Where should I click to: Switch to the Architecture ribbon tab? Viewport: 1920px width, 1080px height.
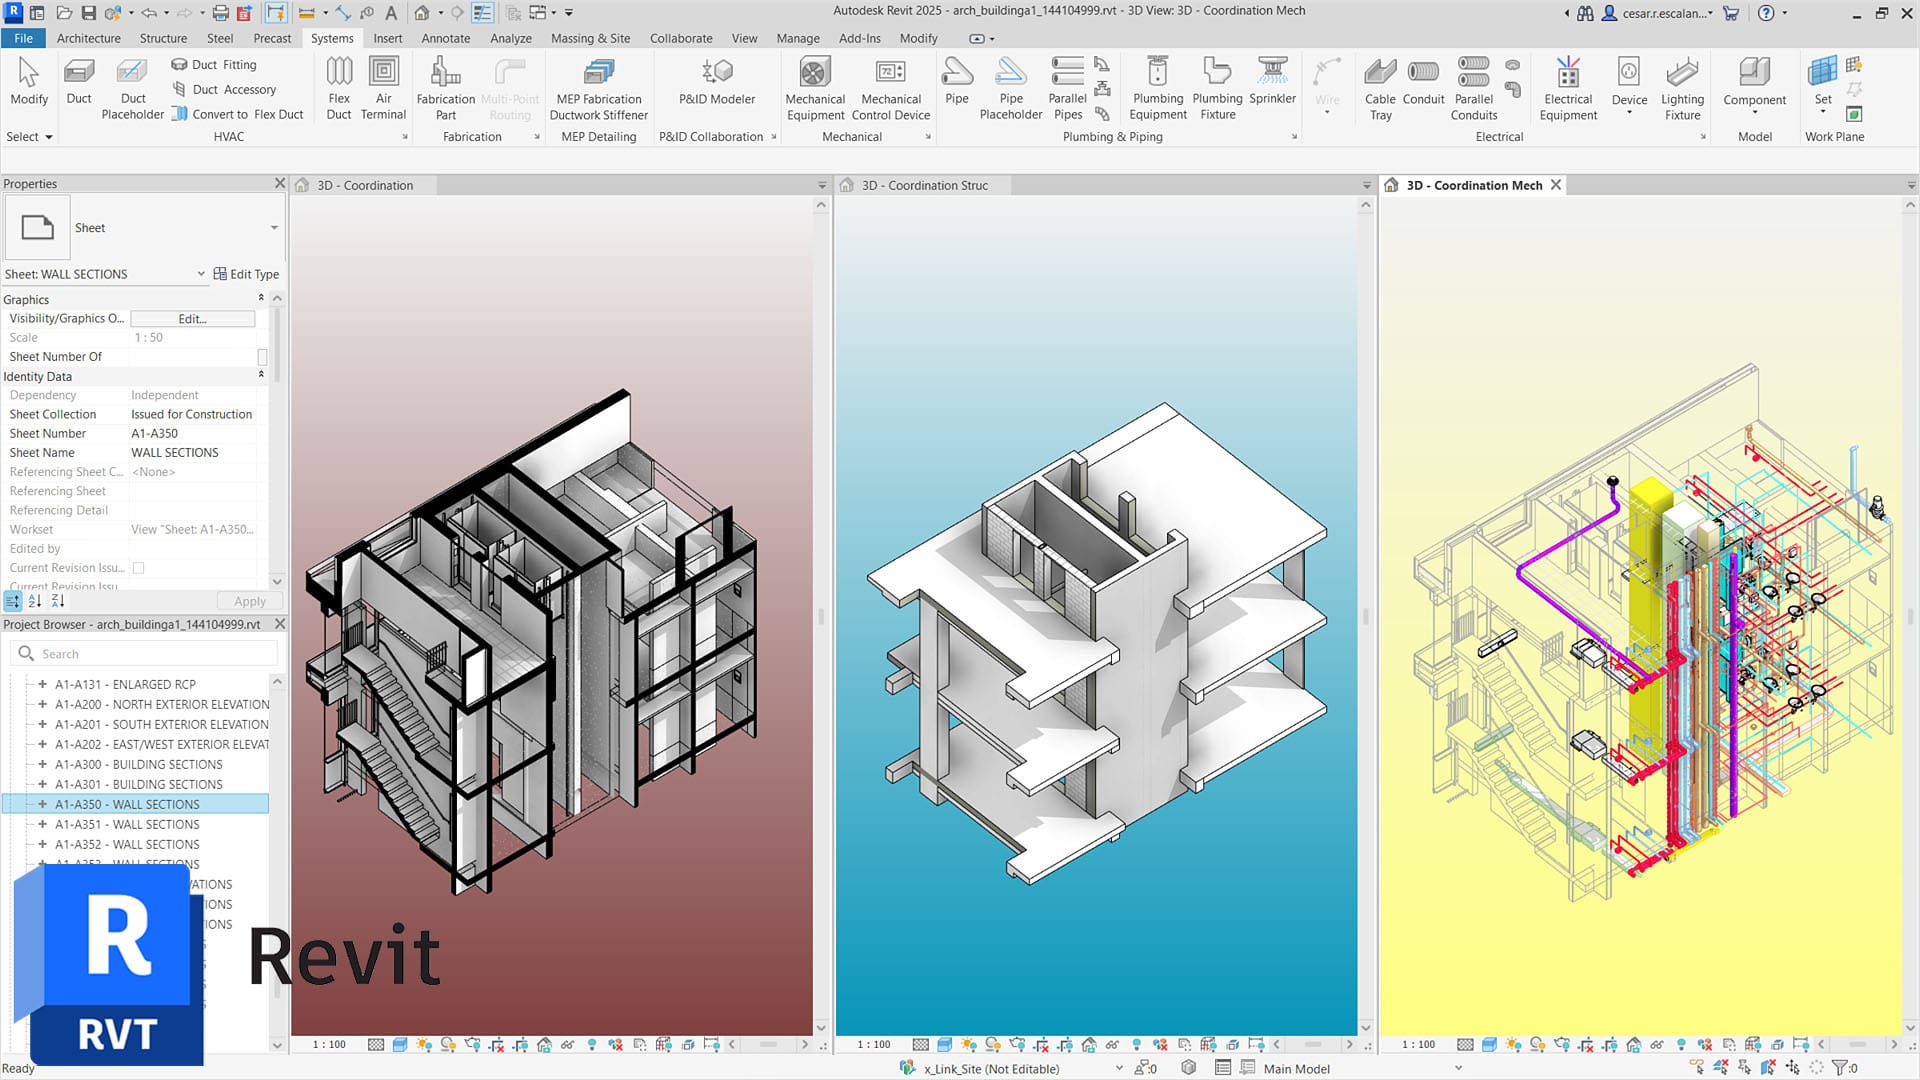pyautogui.click(x=88, y=38)
